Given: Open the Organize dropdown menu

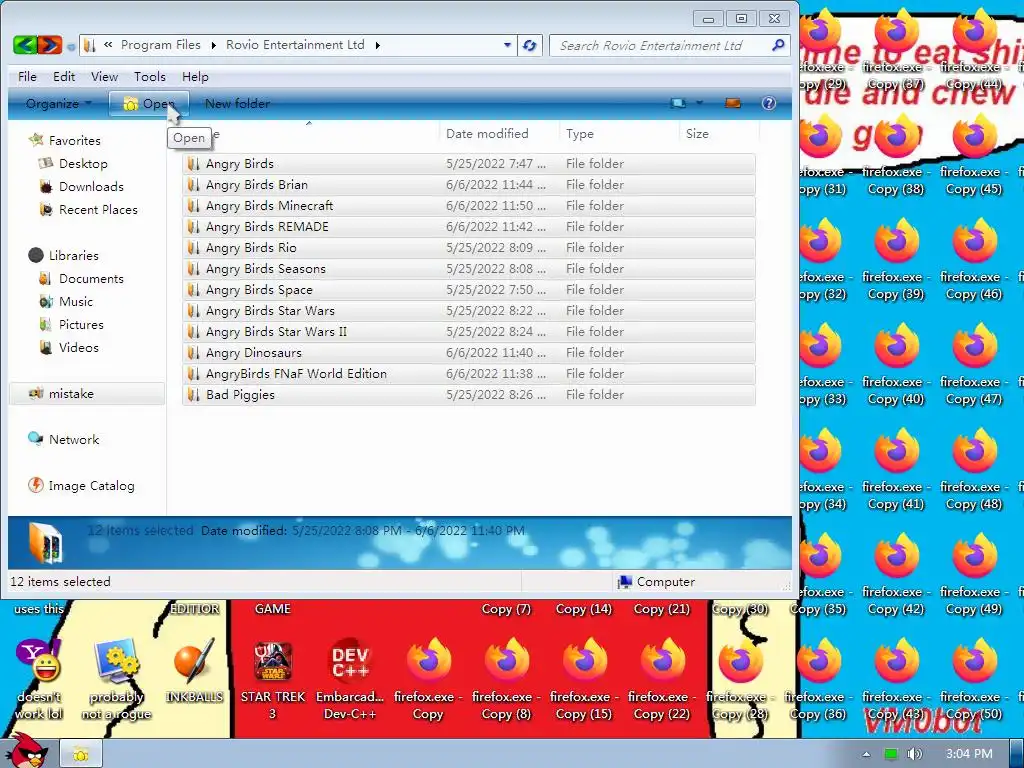Looking at the screenshot, I should pyautogui.click(x=58, y=103).
